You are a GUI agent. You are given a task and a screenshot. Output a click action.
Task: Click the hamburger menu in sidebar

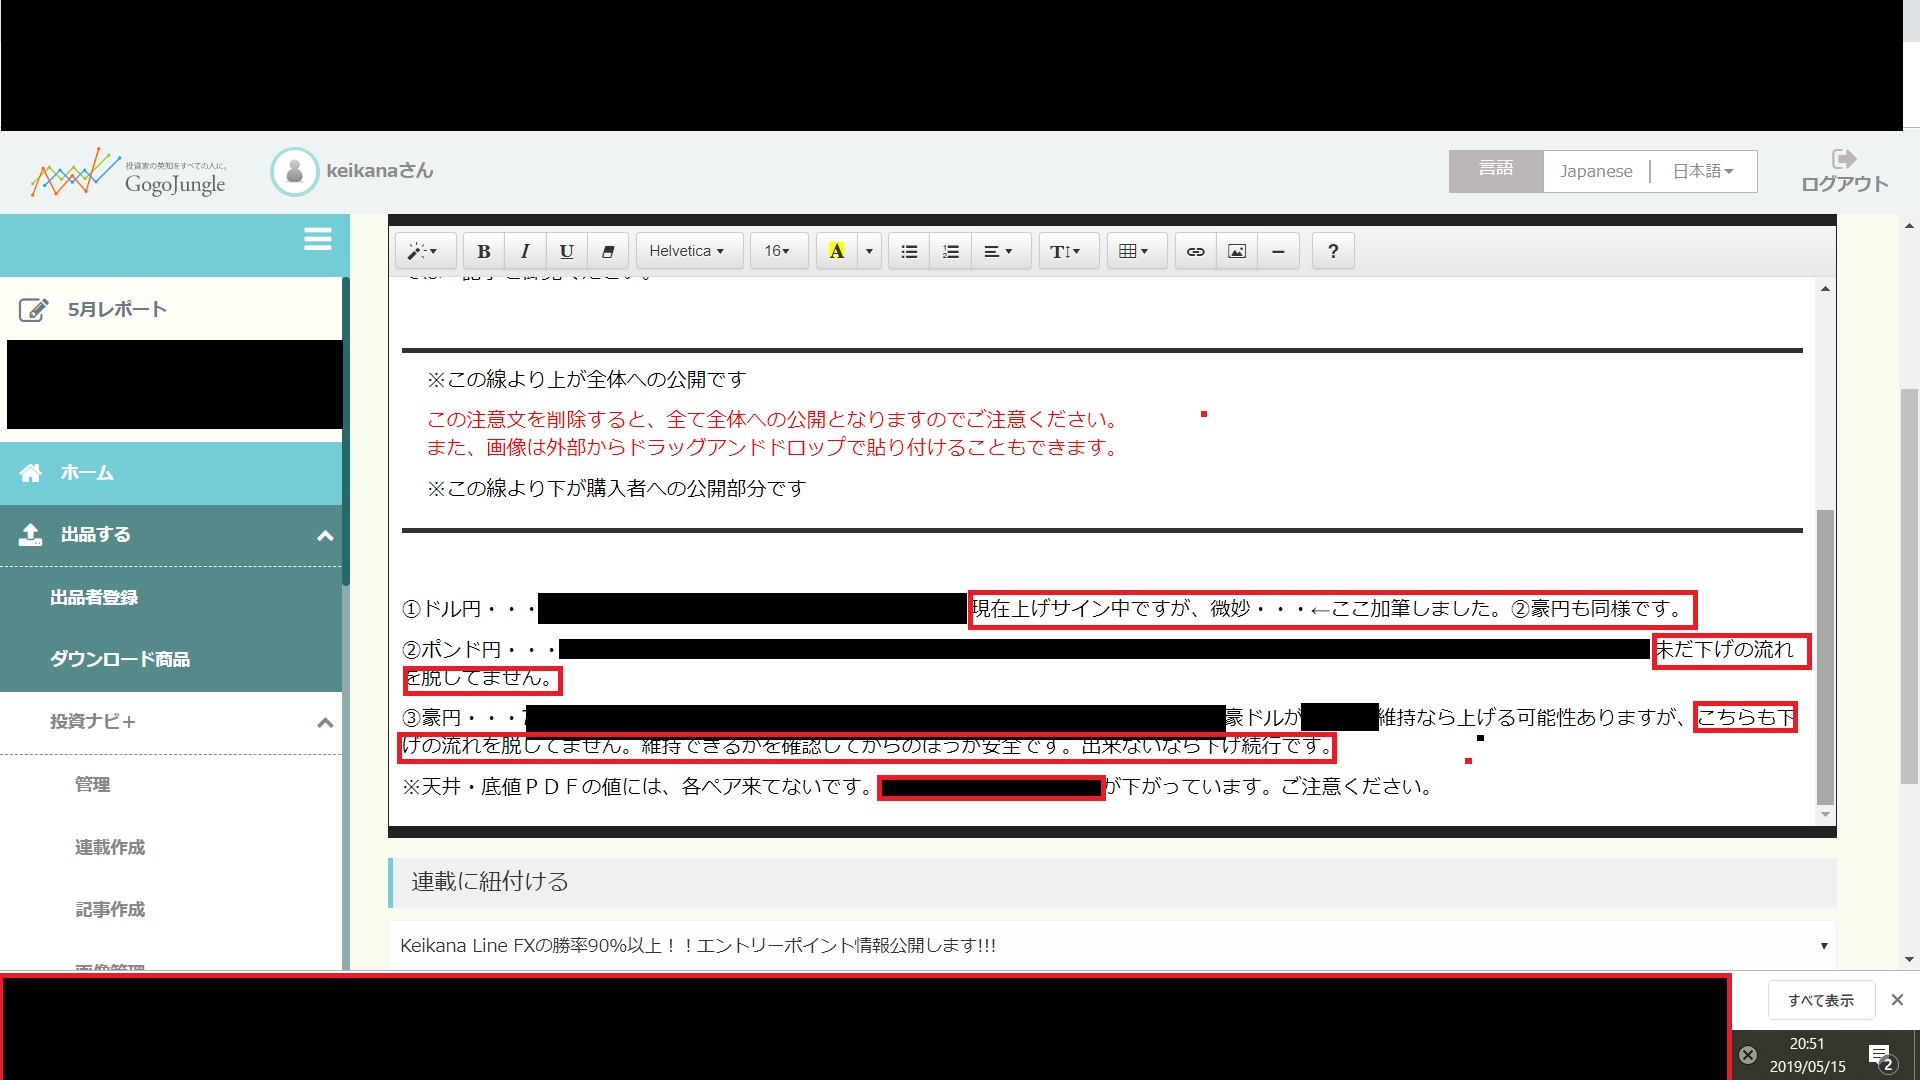pyautogui.click(x=317, y=239)
